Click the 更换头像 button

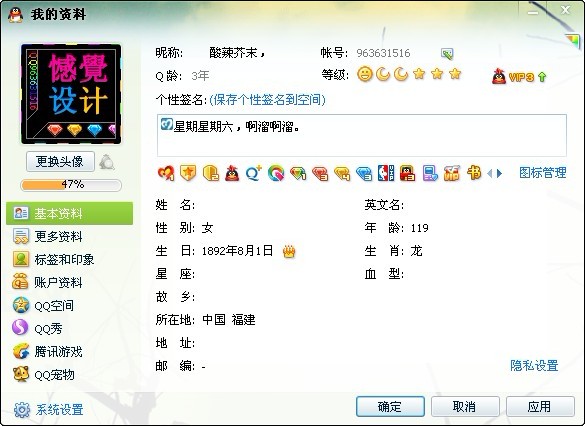pyautogui.click(x=60, y=162)
